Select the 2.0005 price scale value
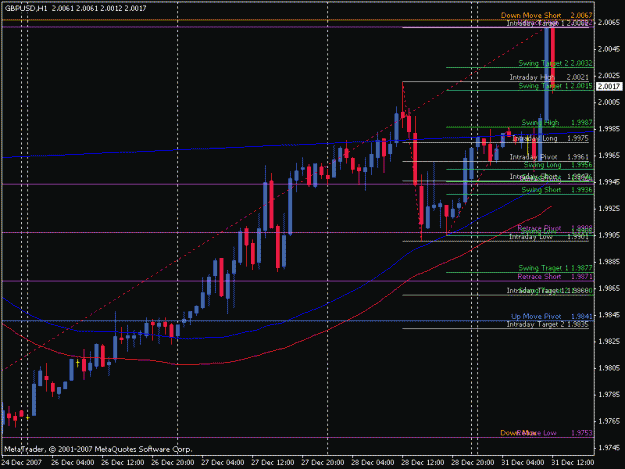The image size is (625, 469). (609, 102)
